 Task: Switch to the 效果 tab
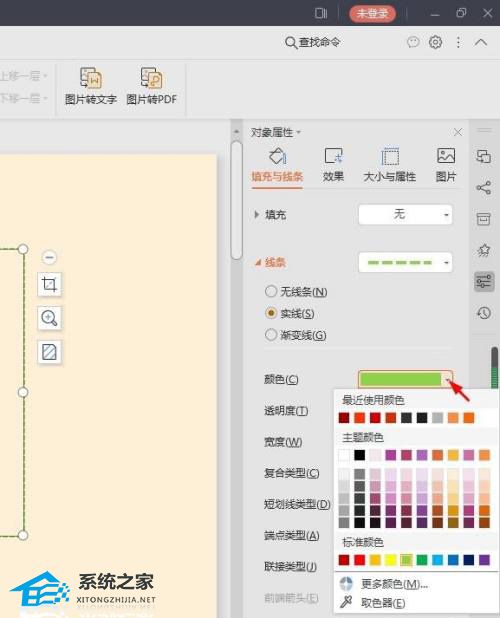coord(333,166)
